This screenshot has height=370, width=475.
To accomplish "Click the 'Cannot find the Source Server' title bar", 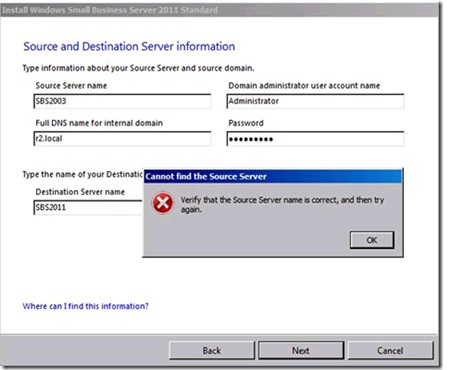I will [273, 176].
